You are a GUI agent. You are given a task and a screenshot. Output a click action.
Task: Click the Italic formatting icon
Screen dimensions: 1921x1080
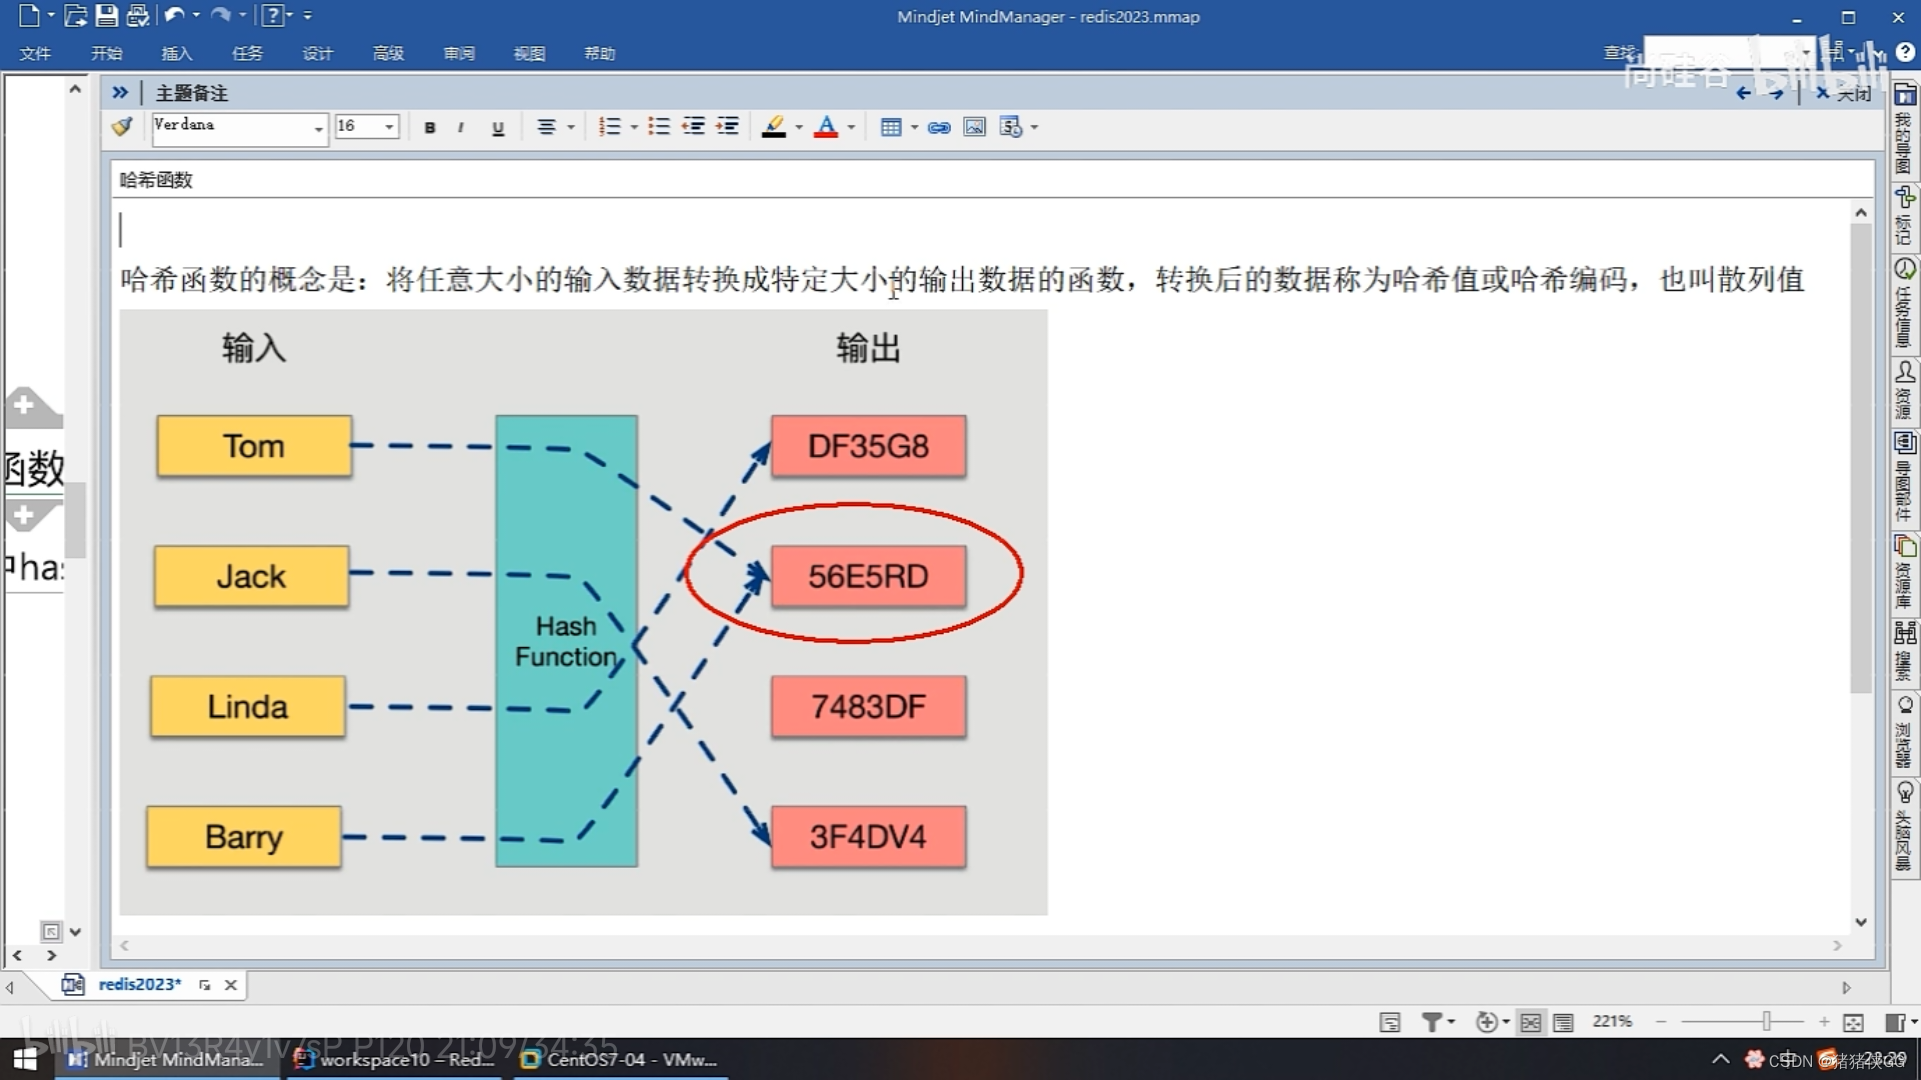tap(462, 127)
